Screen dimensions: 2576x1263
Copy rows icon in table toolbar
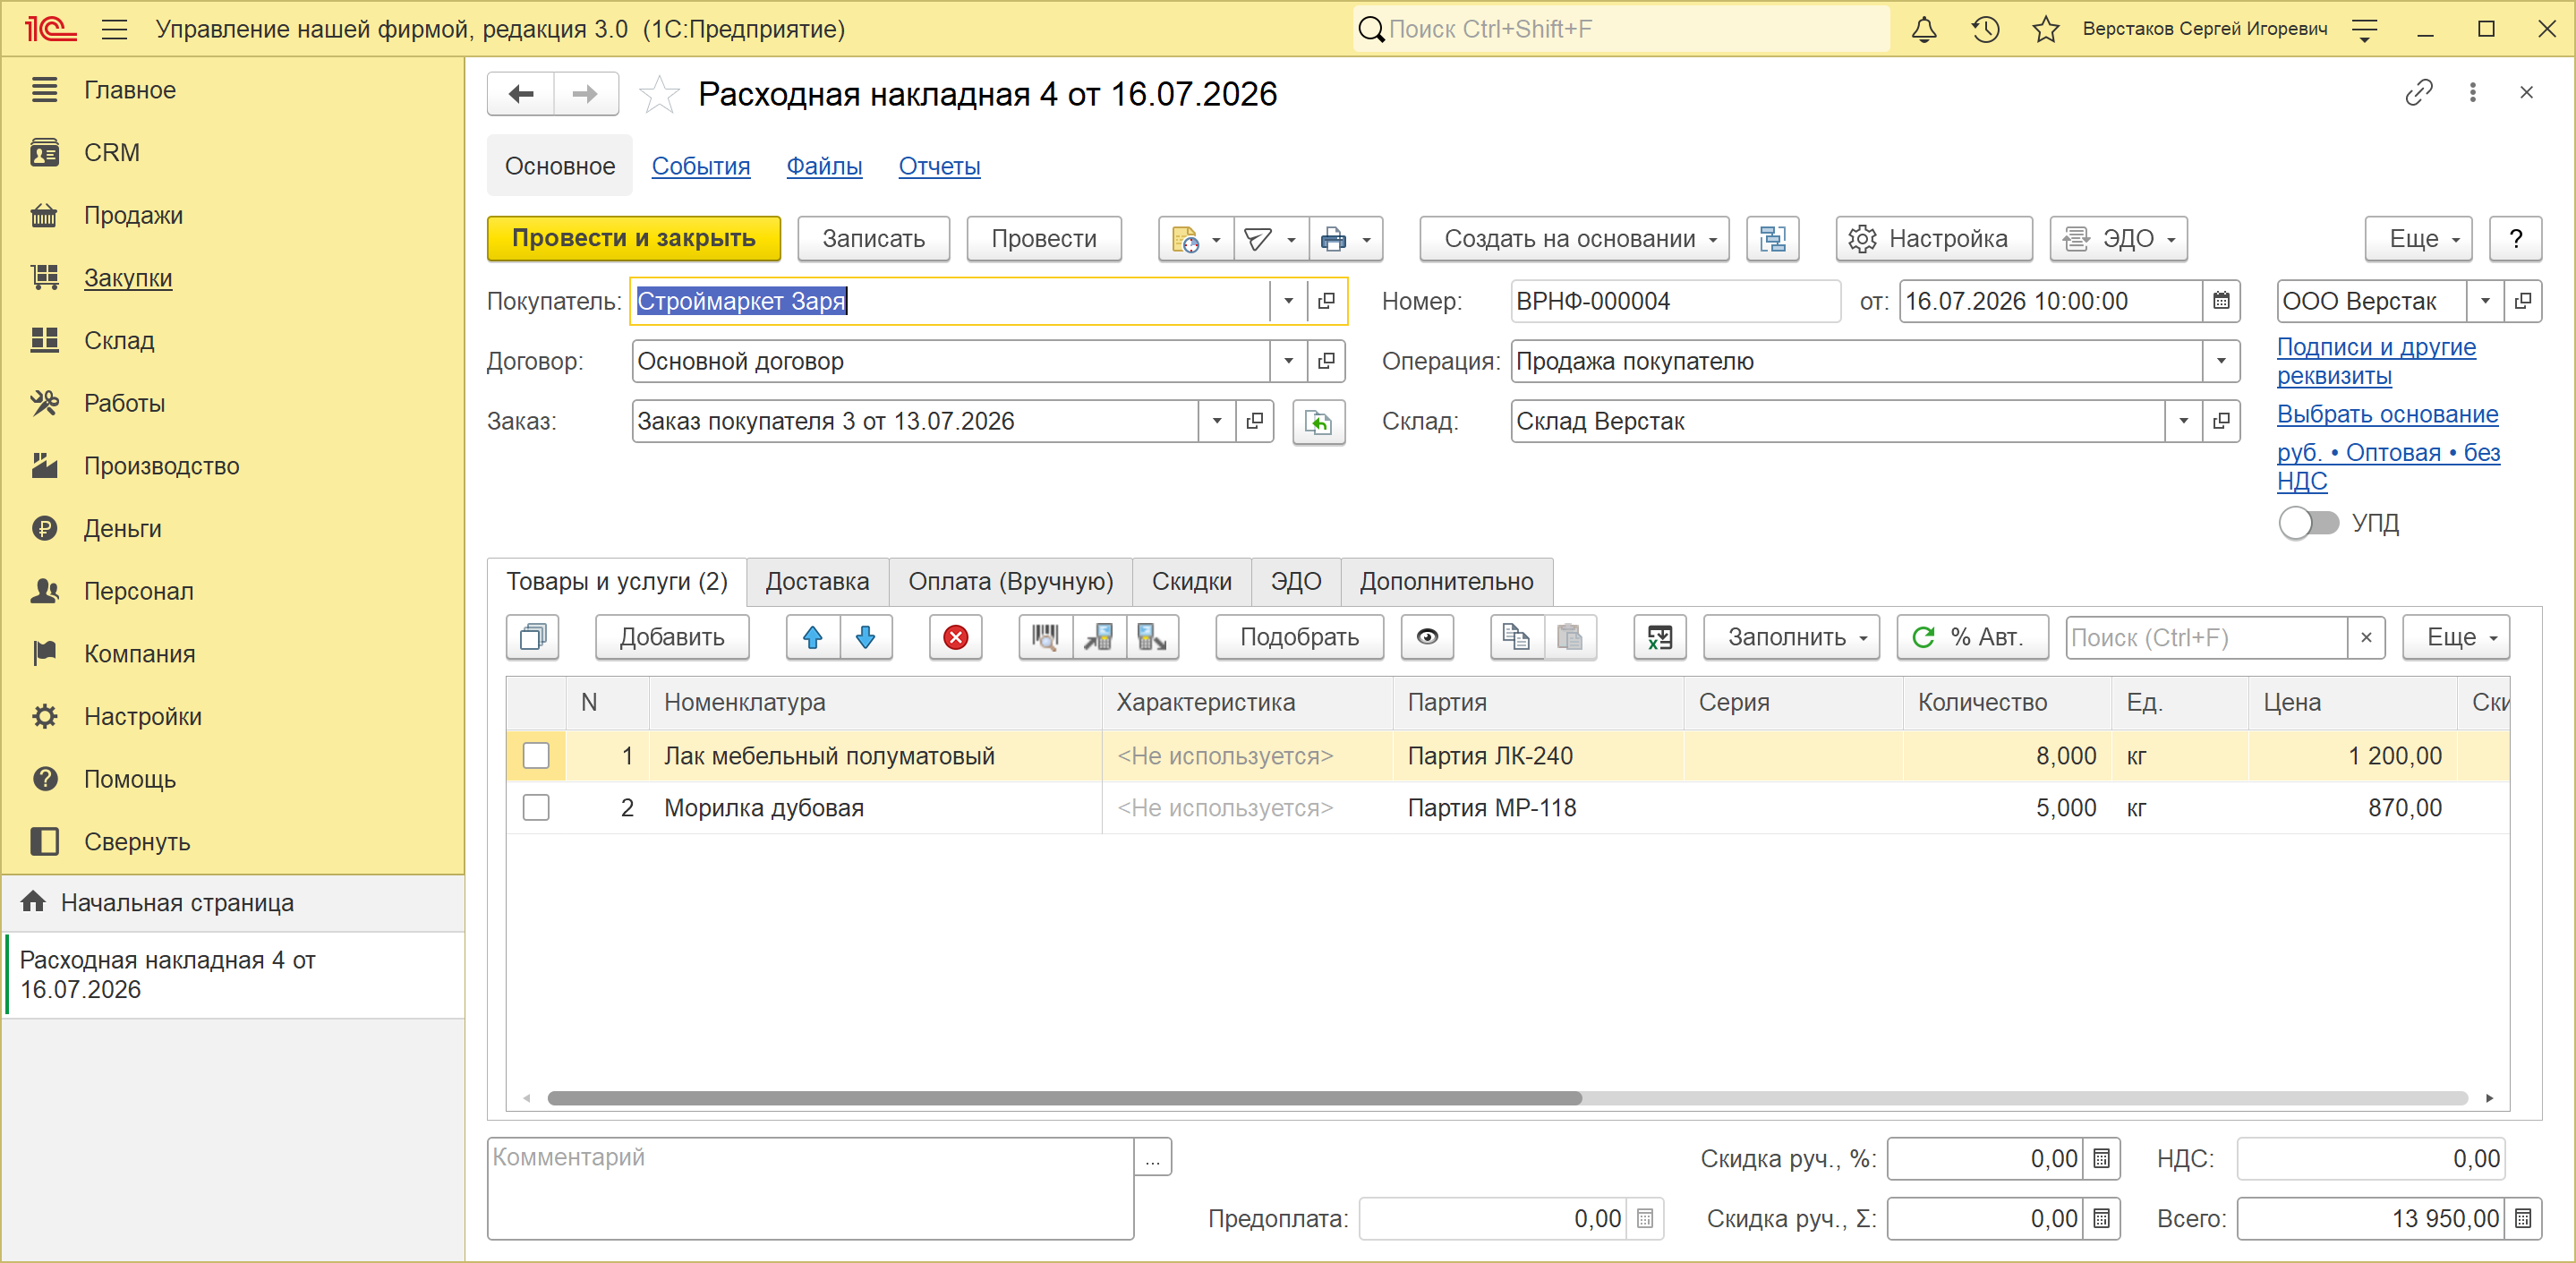1516,637
